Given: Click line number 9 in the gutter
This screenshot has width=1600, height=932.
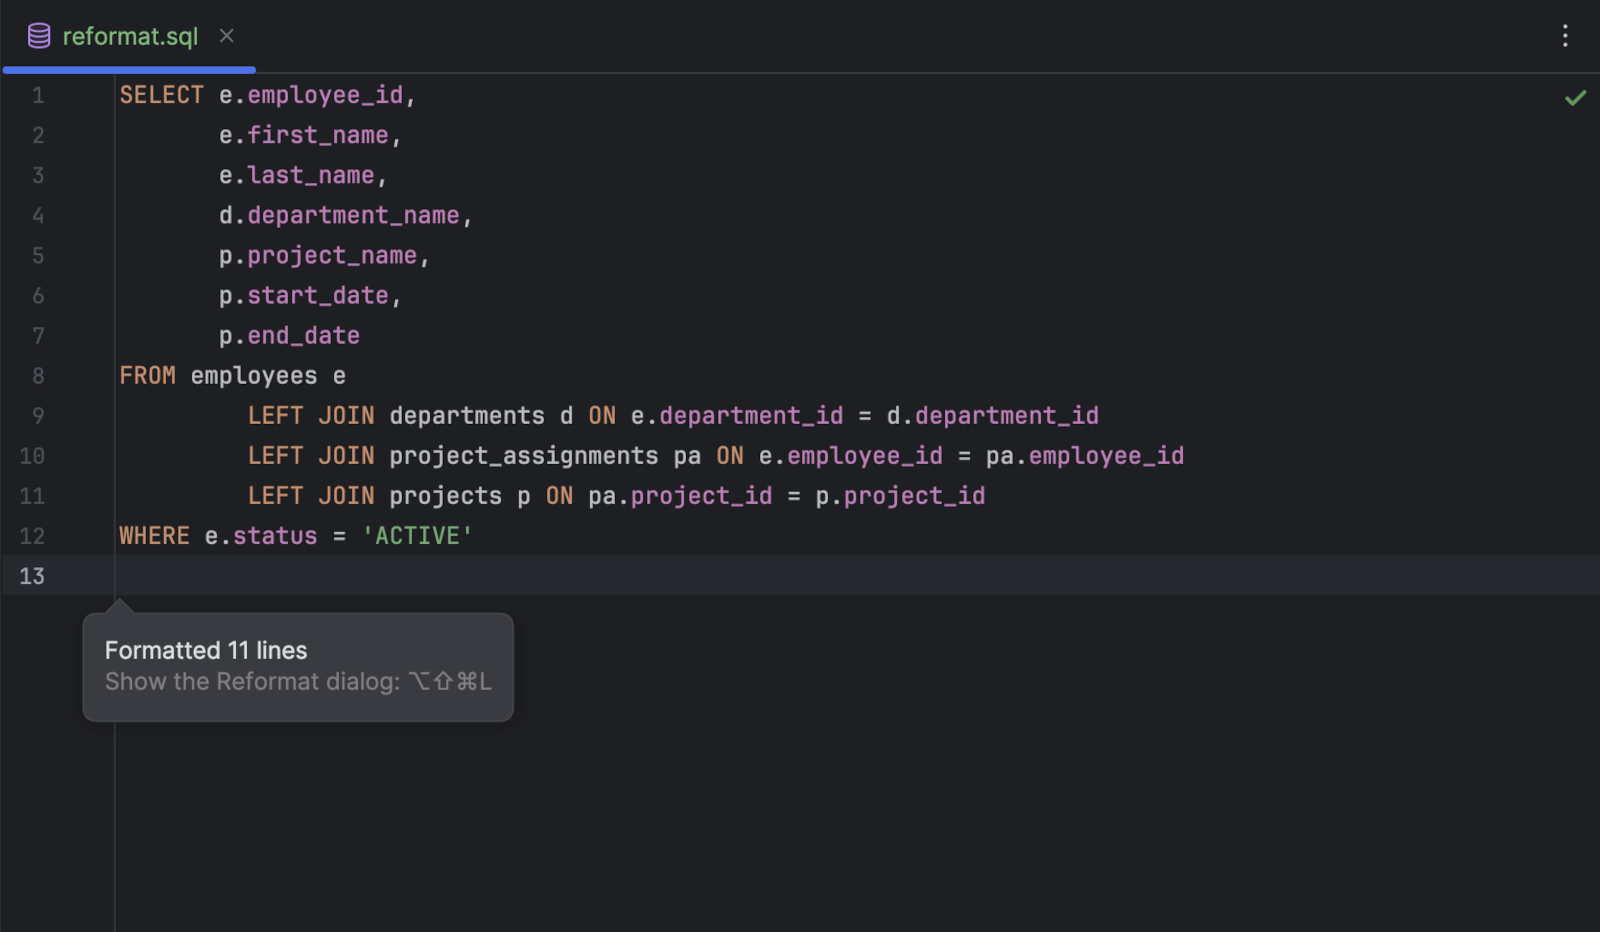Looking at the screenshot, I should point(38,416).
